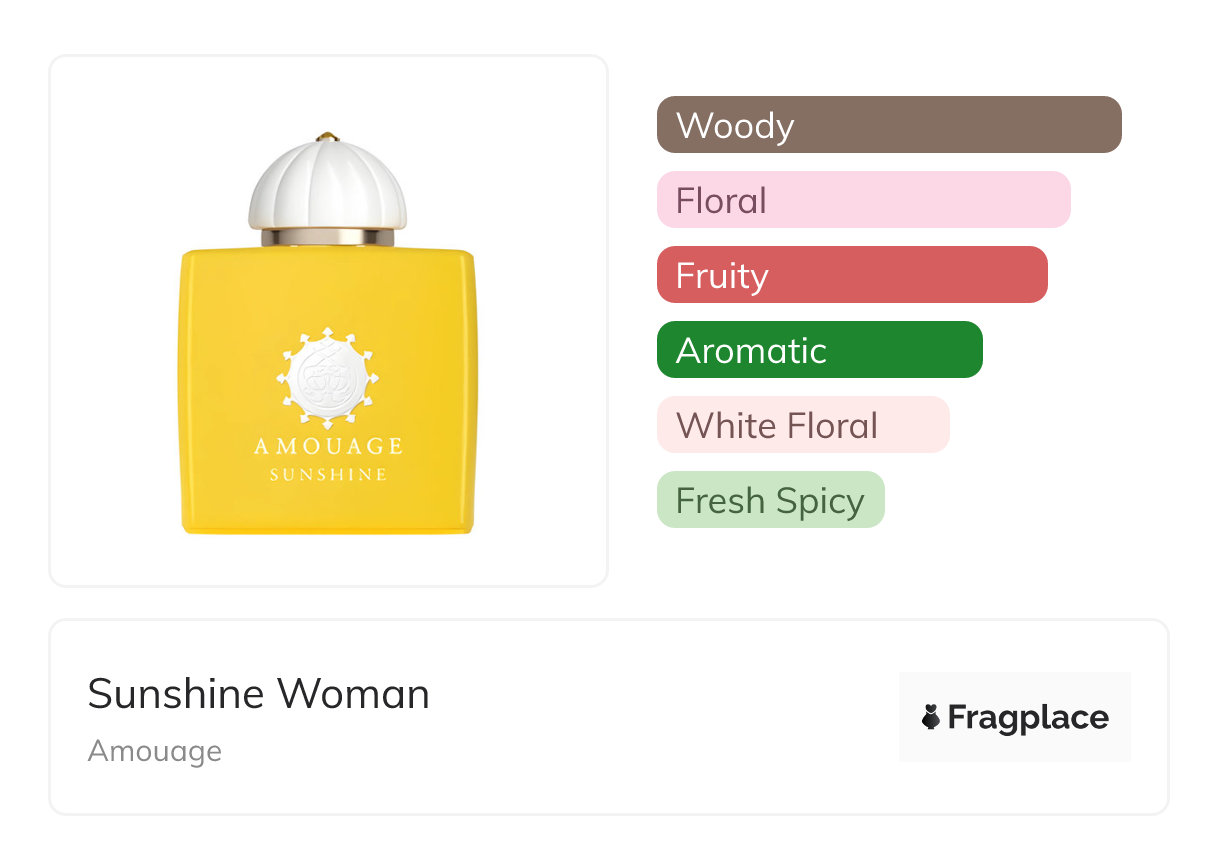The width and height of the screenshot is (1218, 864).
Task: Click the White Floral accord bar
Action: [802, 425]
